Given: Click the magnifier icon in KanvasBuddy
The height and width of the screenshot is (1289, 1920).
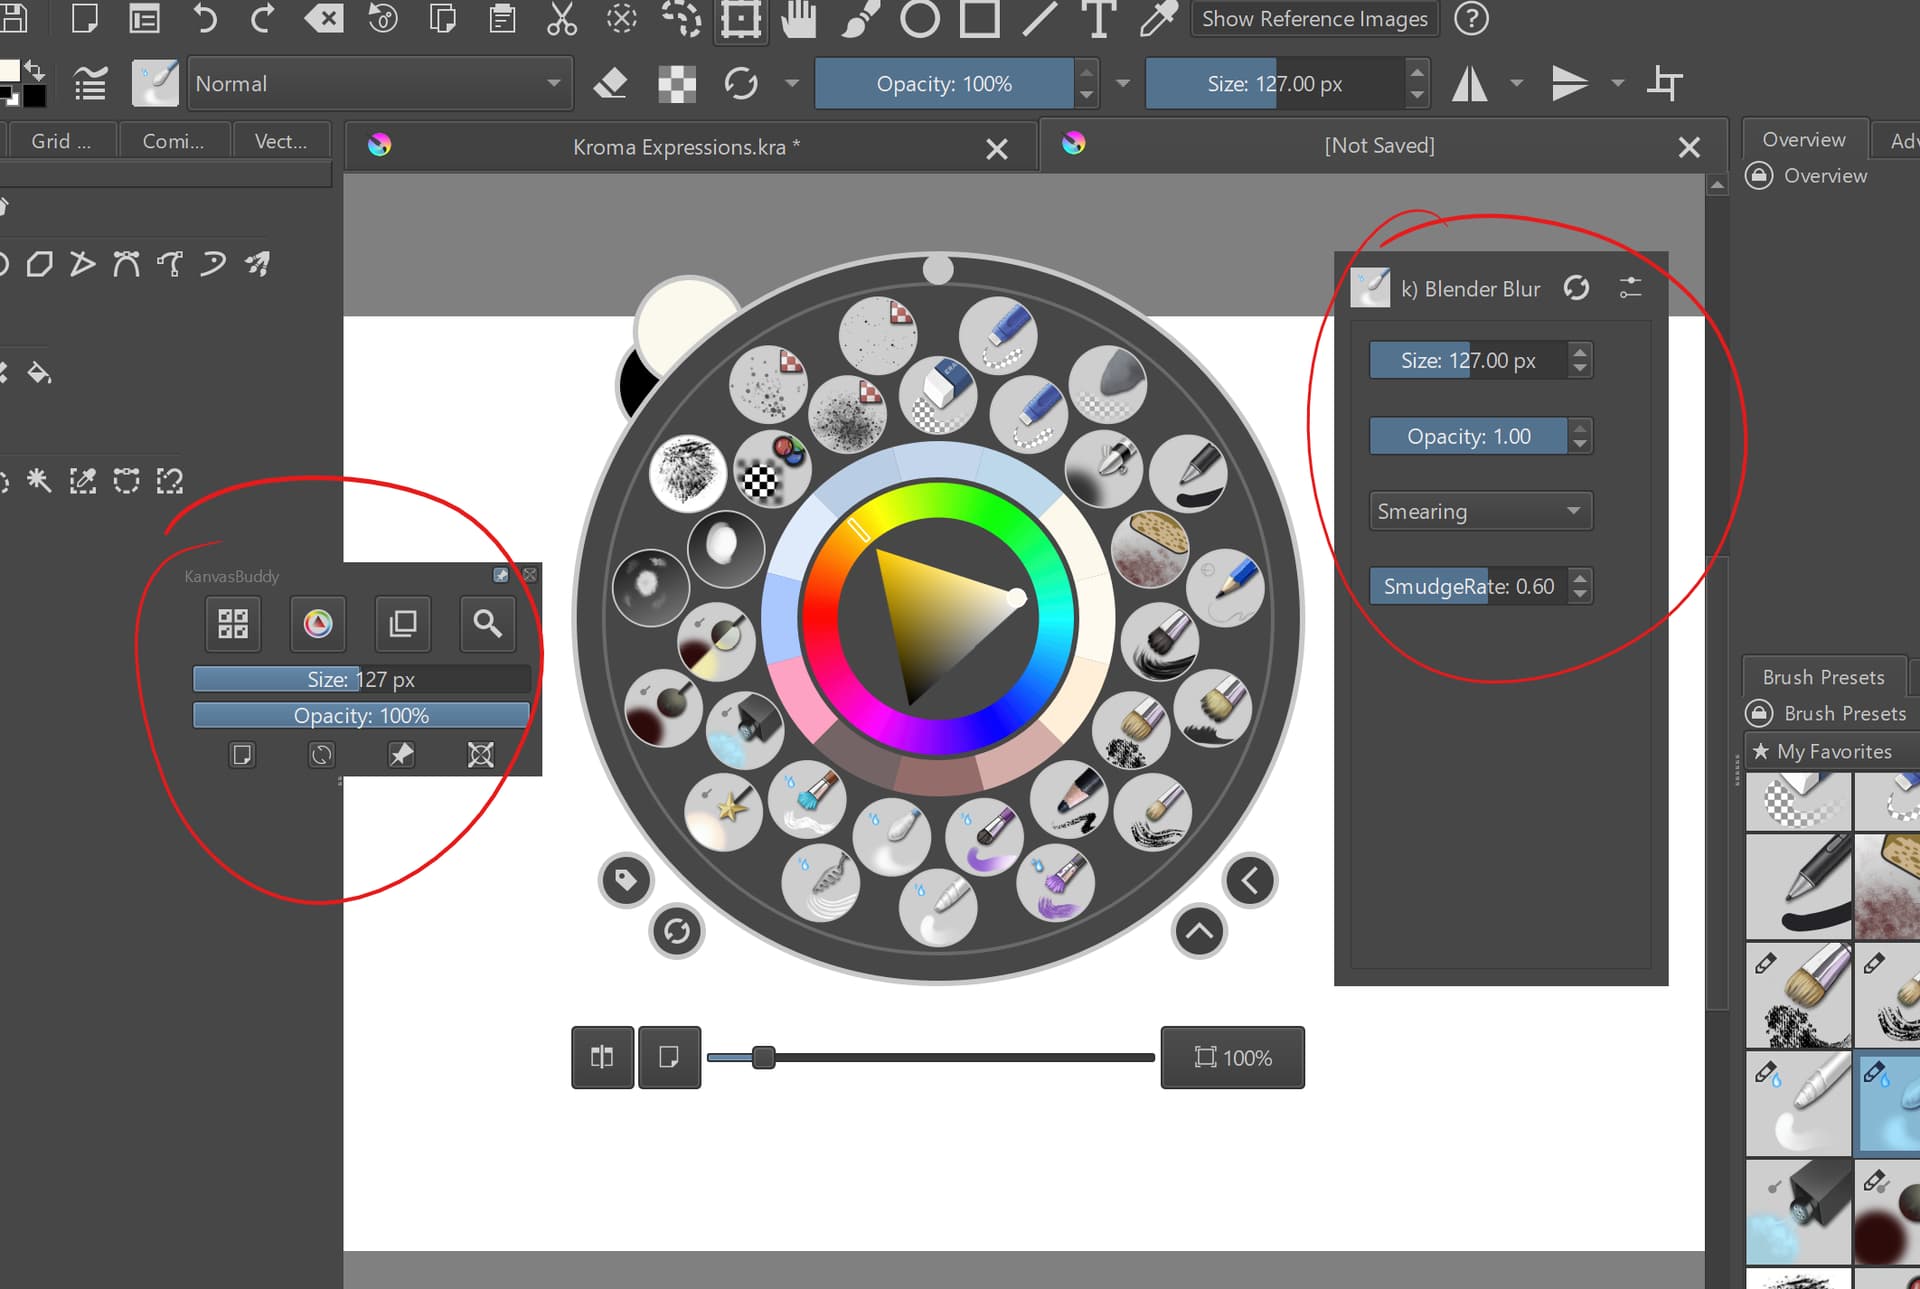Looking at the screenshot, I should 487,624.
